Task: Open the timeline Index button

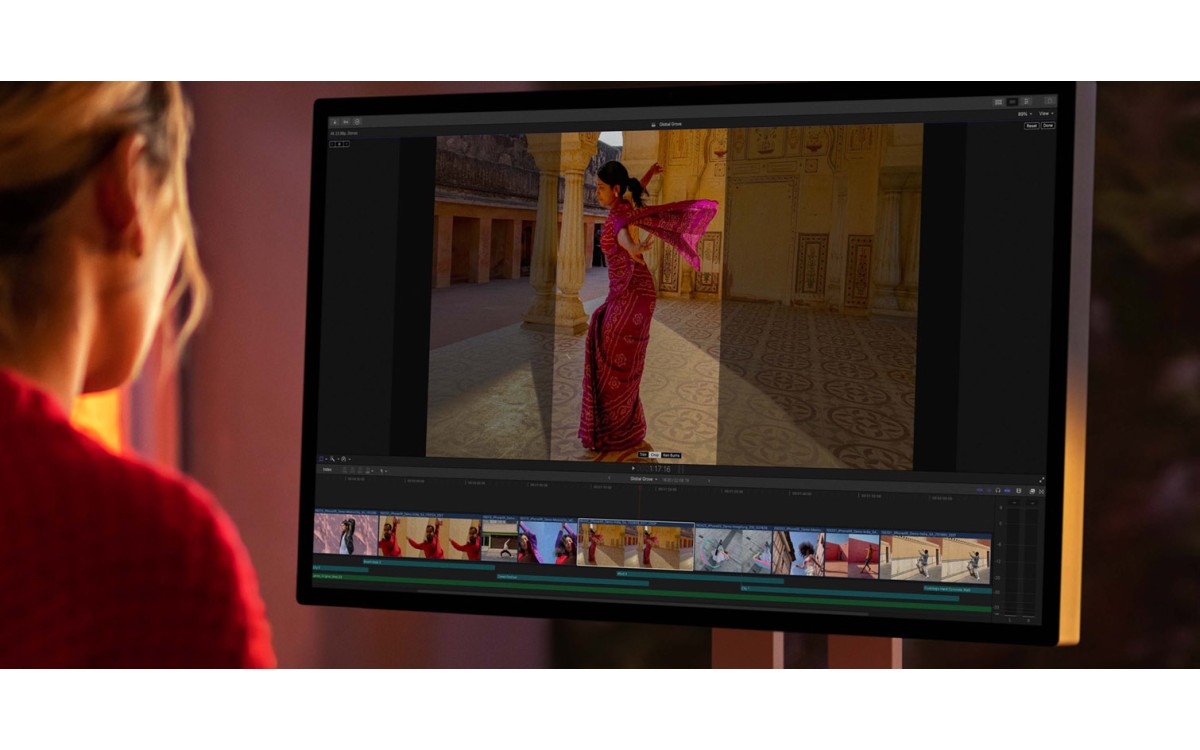Action: click(327, 470)
